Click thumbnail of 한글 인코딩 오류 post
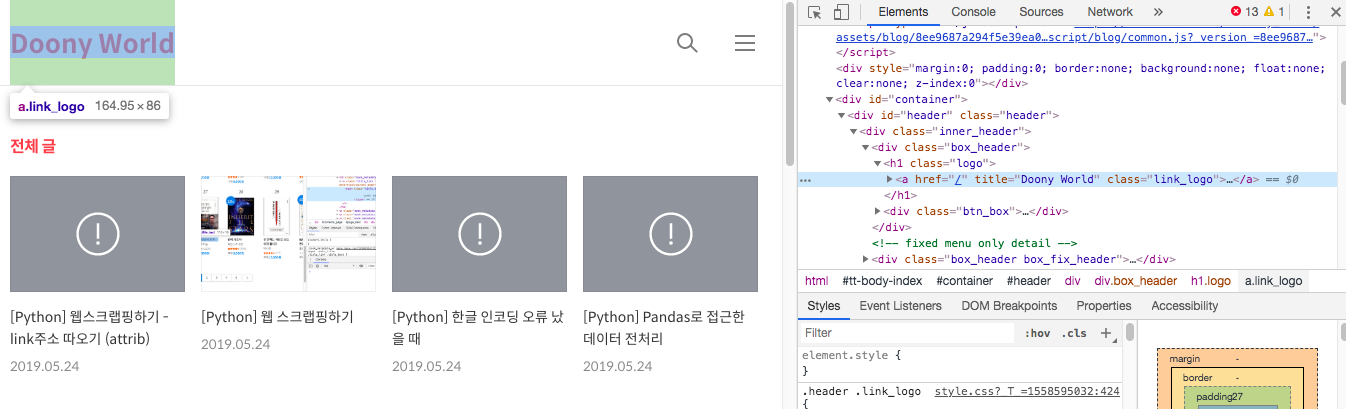The image size is (1346, 409). [x=479, y=234]
